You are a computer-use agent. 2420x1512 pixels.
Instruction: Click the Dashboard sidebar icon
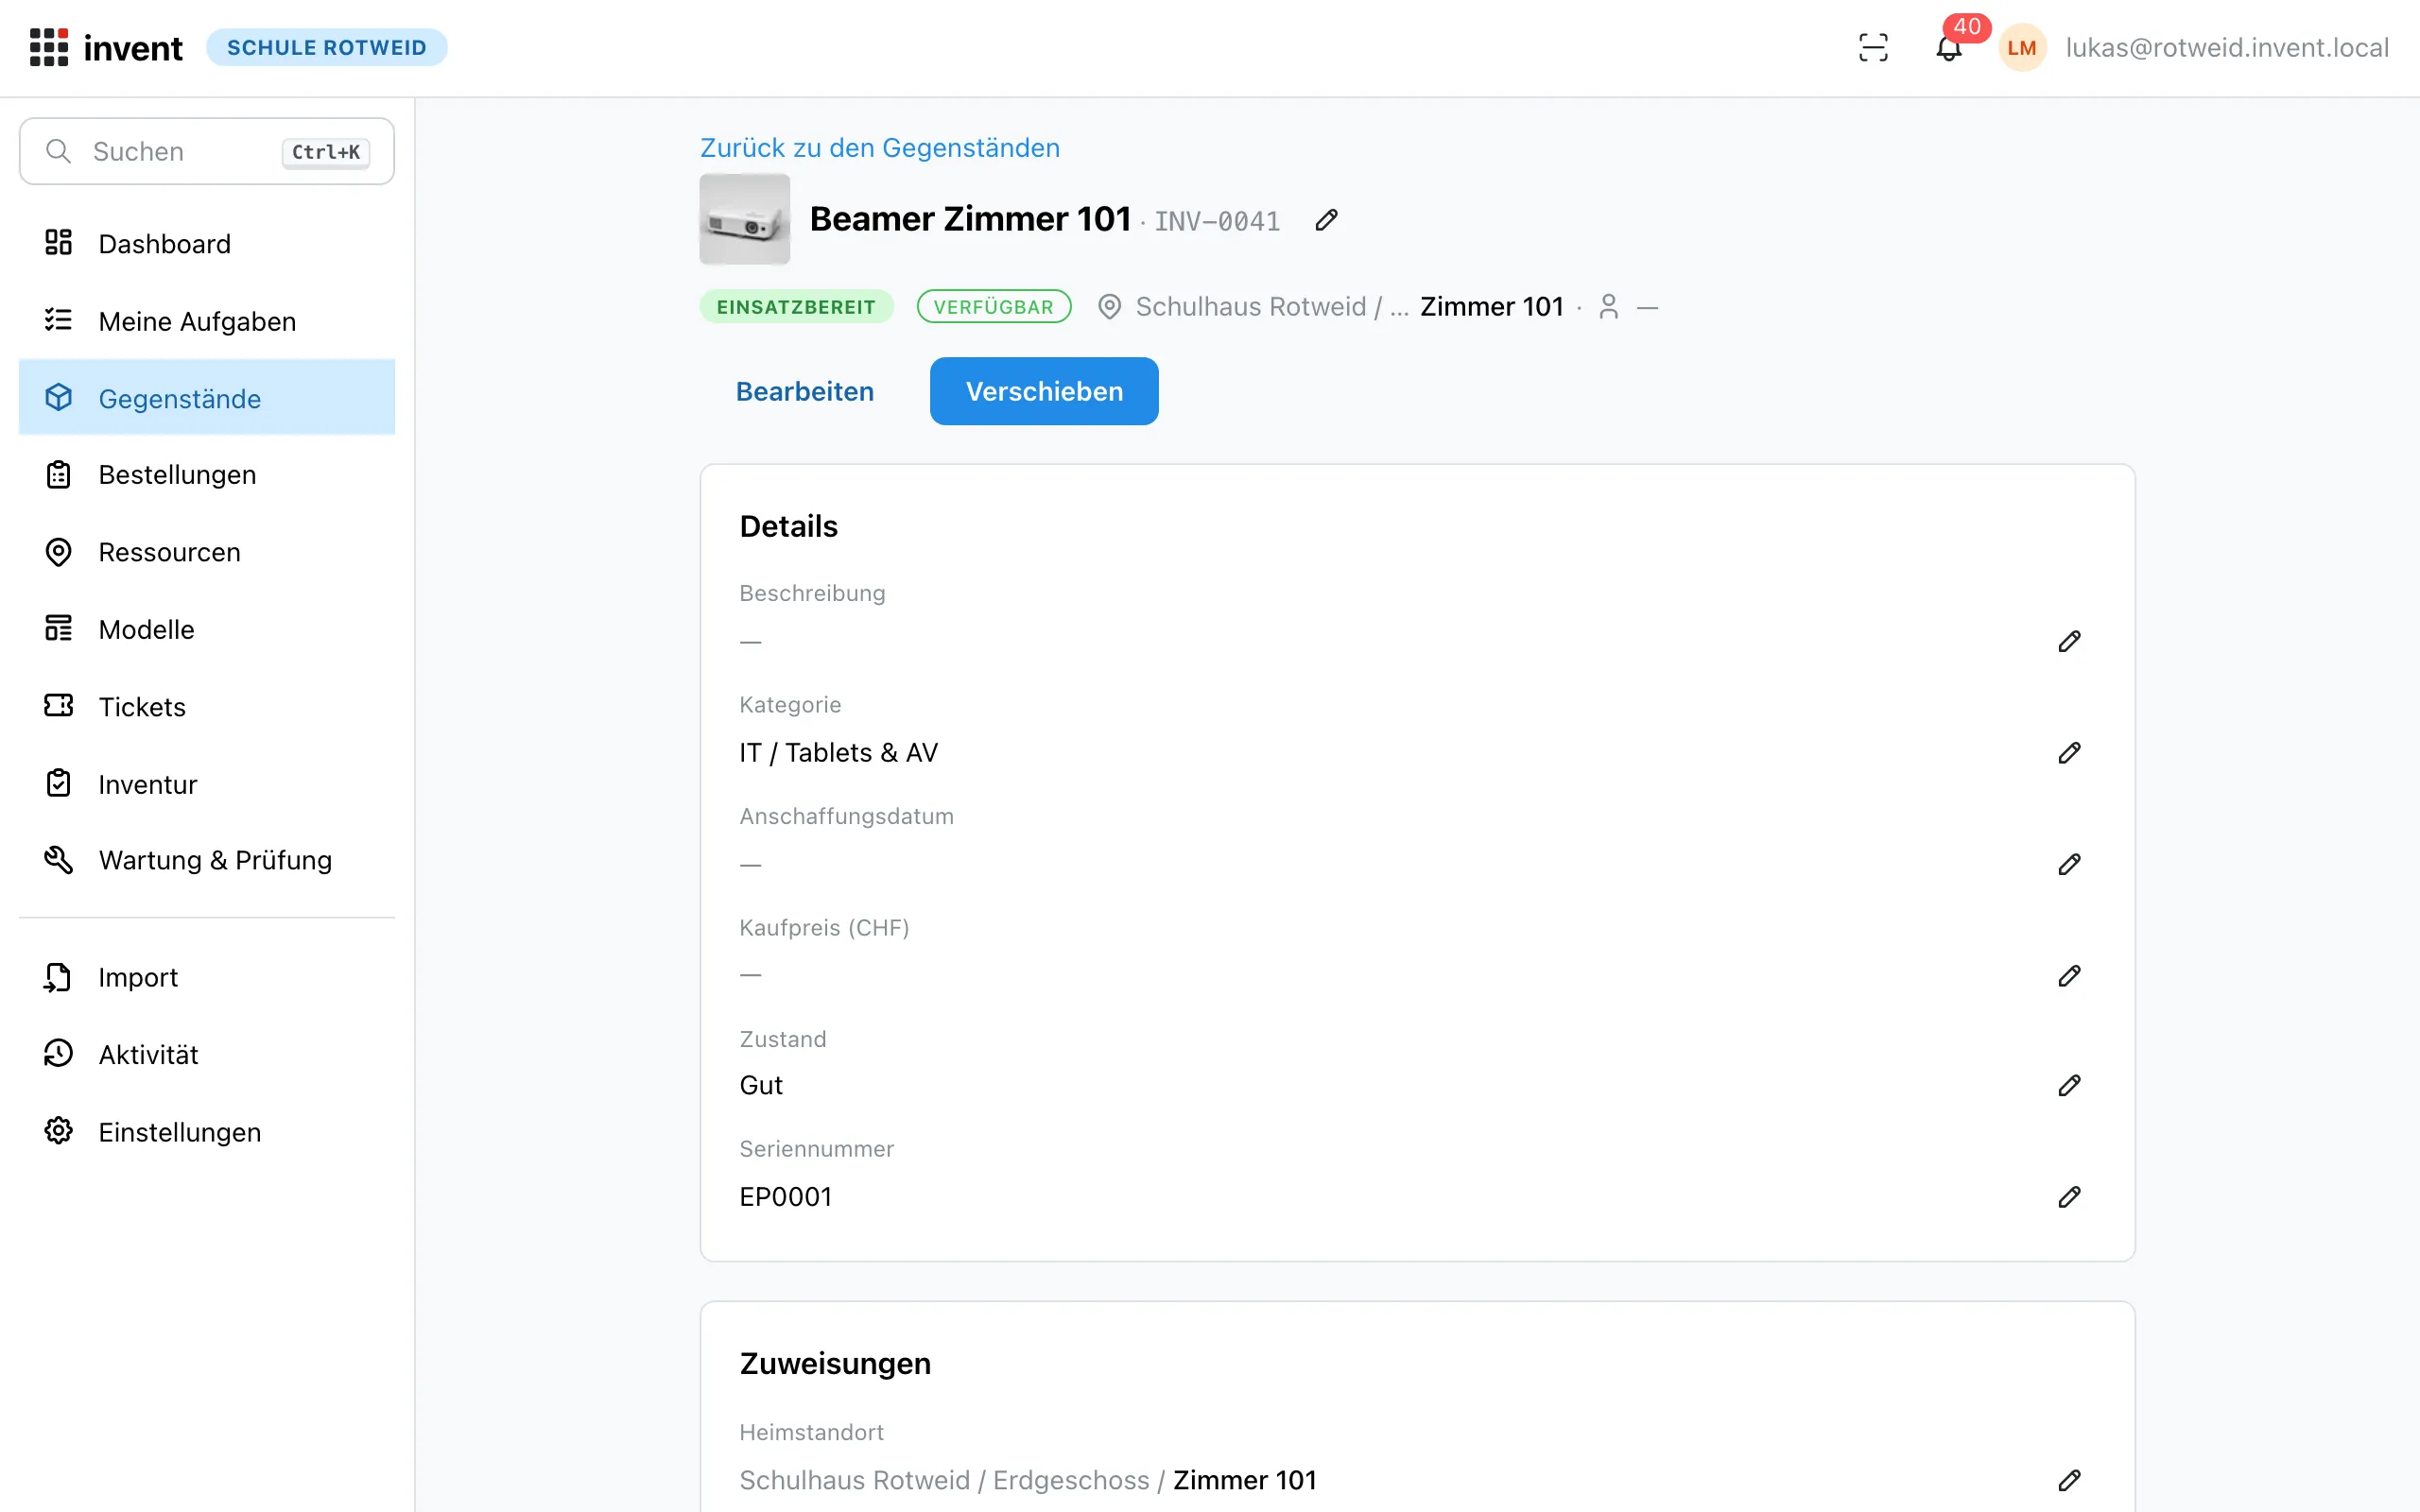59,243
